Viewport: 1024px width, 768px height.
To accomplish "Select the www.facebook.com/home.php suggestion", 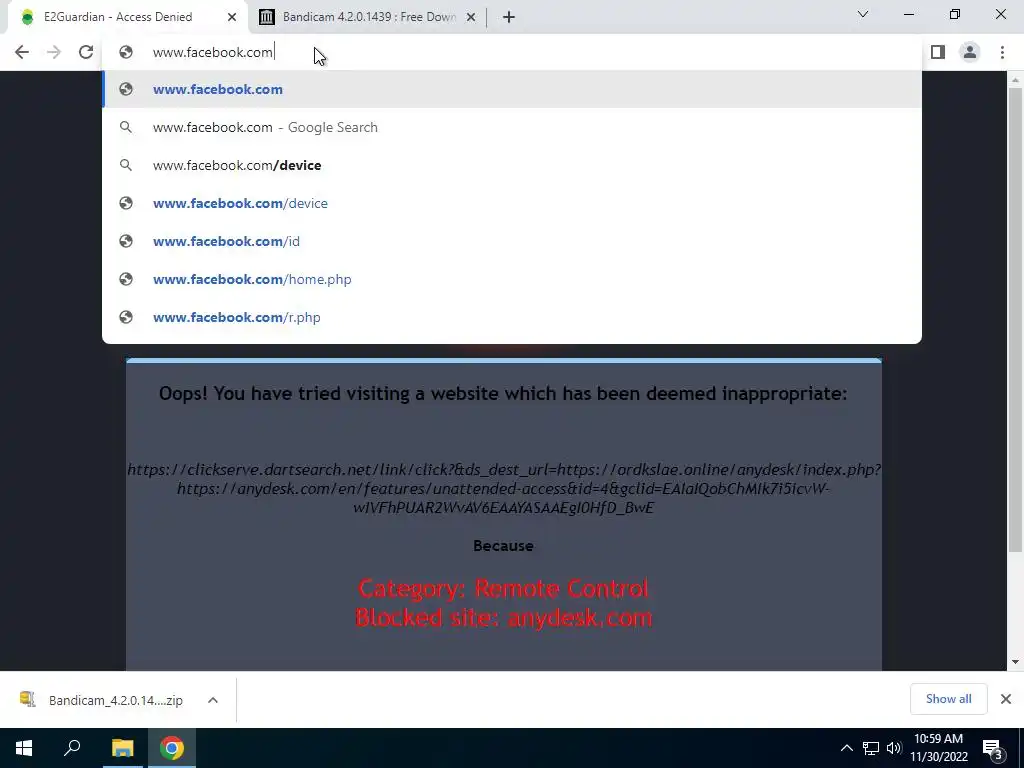I will coord(512,279).
